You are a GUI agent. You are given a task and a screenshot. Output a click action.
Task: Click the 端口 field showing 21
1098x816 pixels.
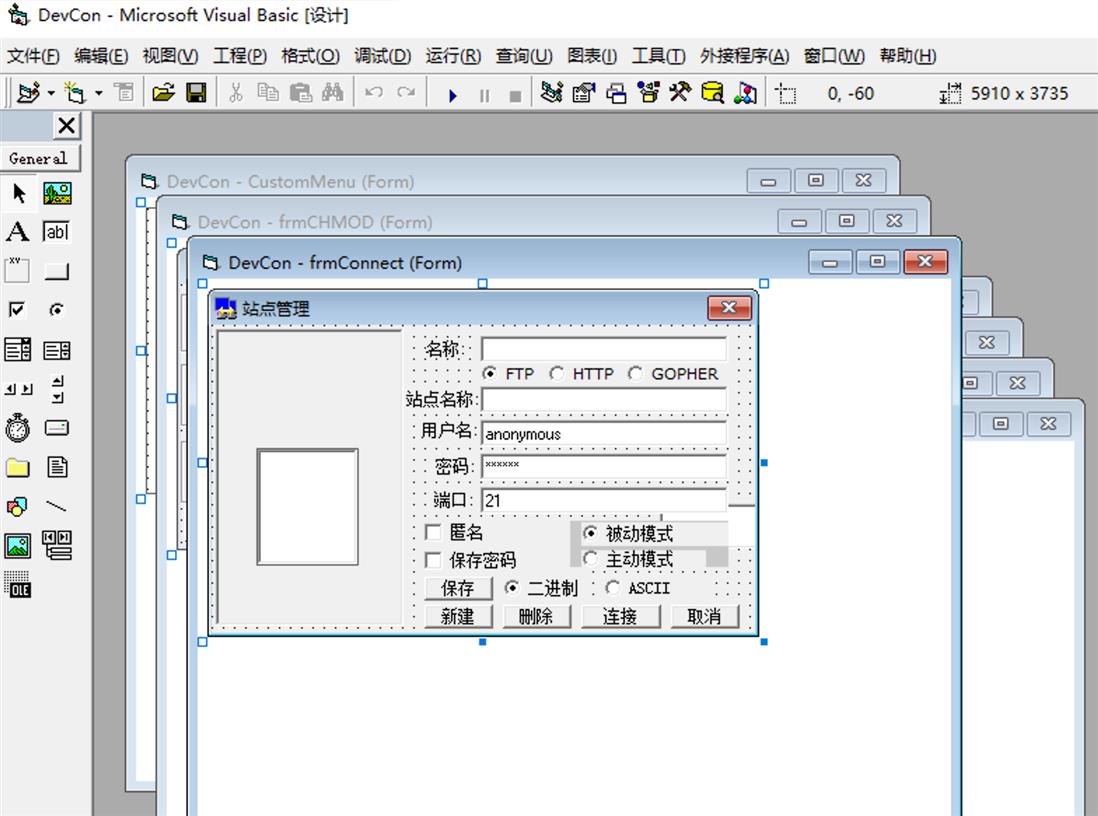point(604,500)
